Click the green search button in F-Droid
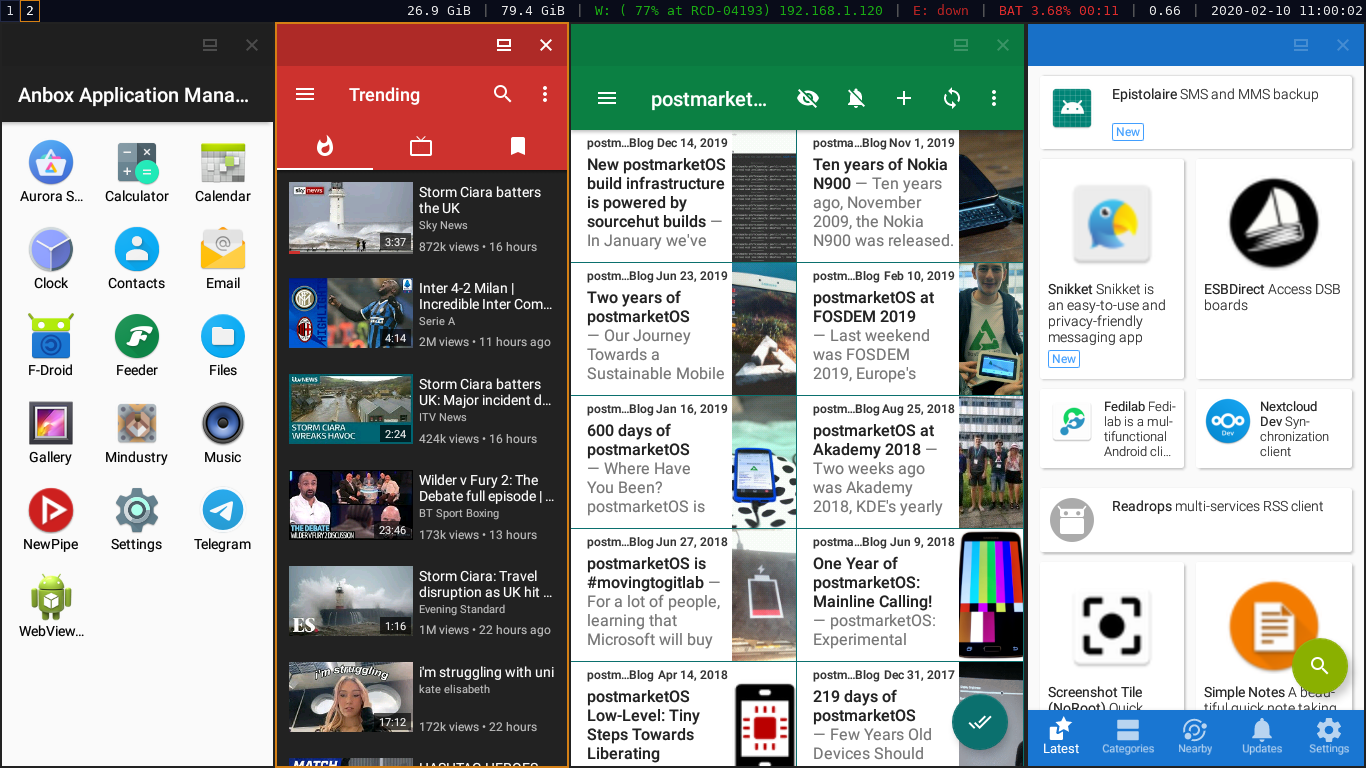1366x768 pixels. [x=1319, y=666]
